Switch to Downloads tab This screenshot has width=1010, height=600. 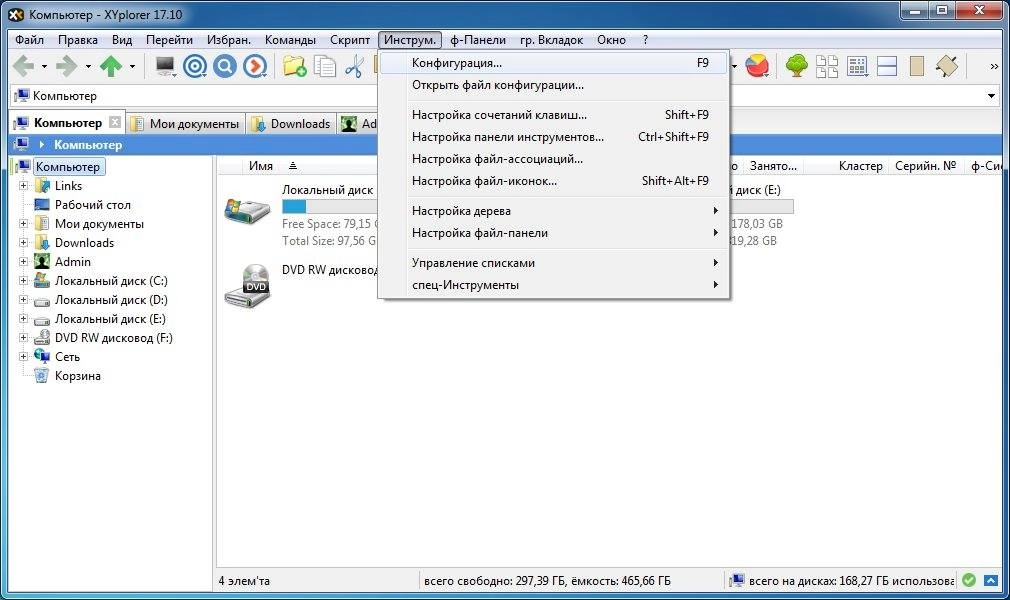coord(292,124)
